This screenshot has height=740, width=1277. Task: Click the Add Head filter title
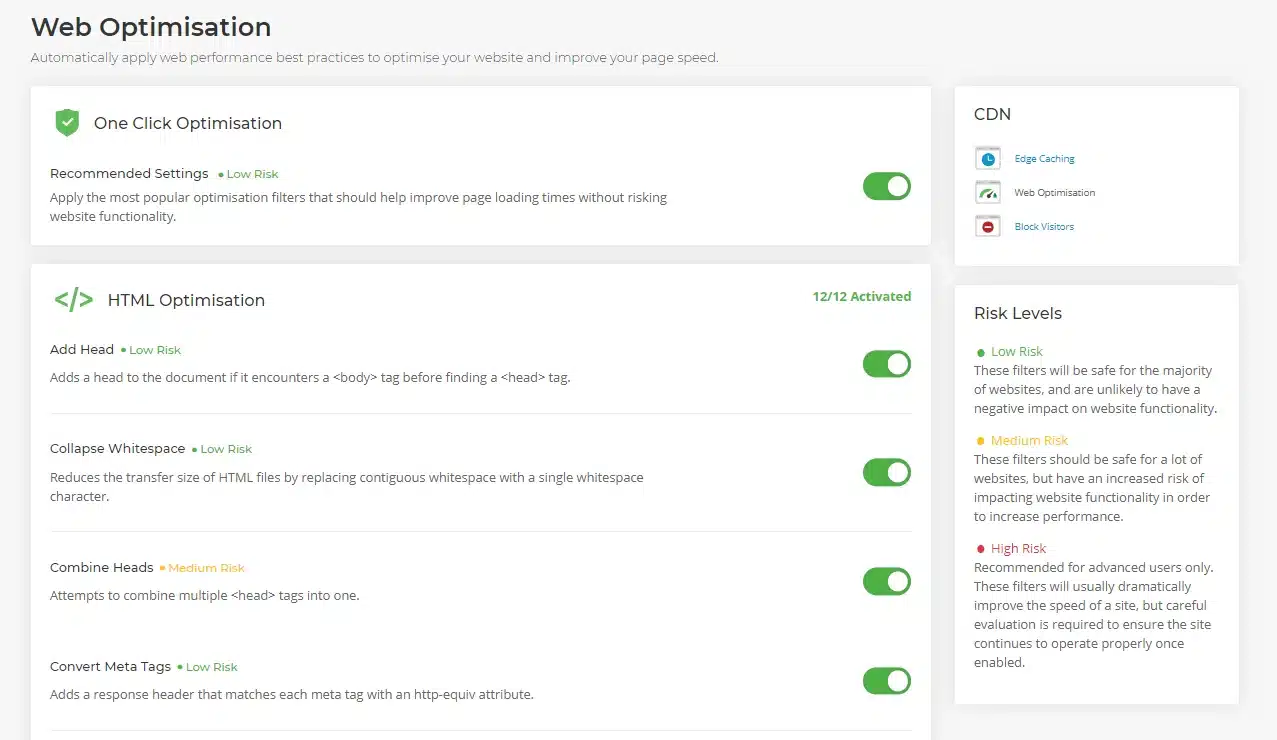82,350
